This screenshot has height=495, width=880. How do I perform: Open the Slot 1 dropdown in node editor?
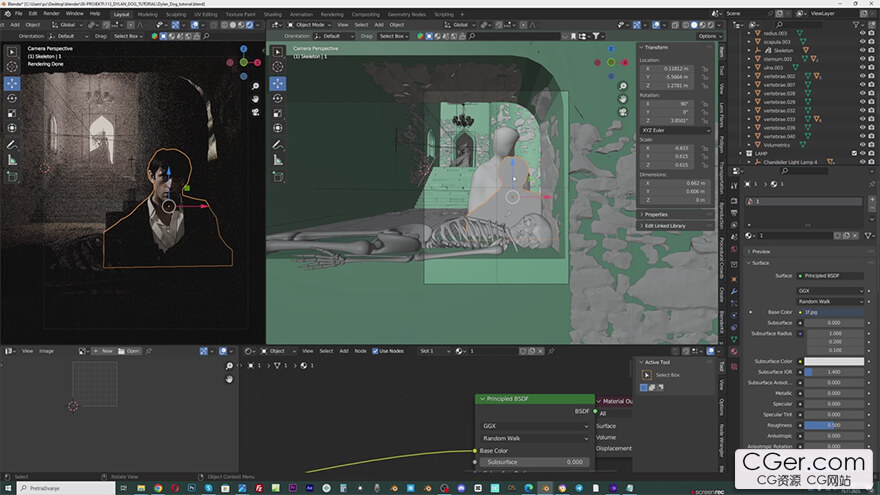pos(434,351)
